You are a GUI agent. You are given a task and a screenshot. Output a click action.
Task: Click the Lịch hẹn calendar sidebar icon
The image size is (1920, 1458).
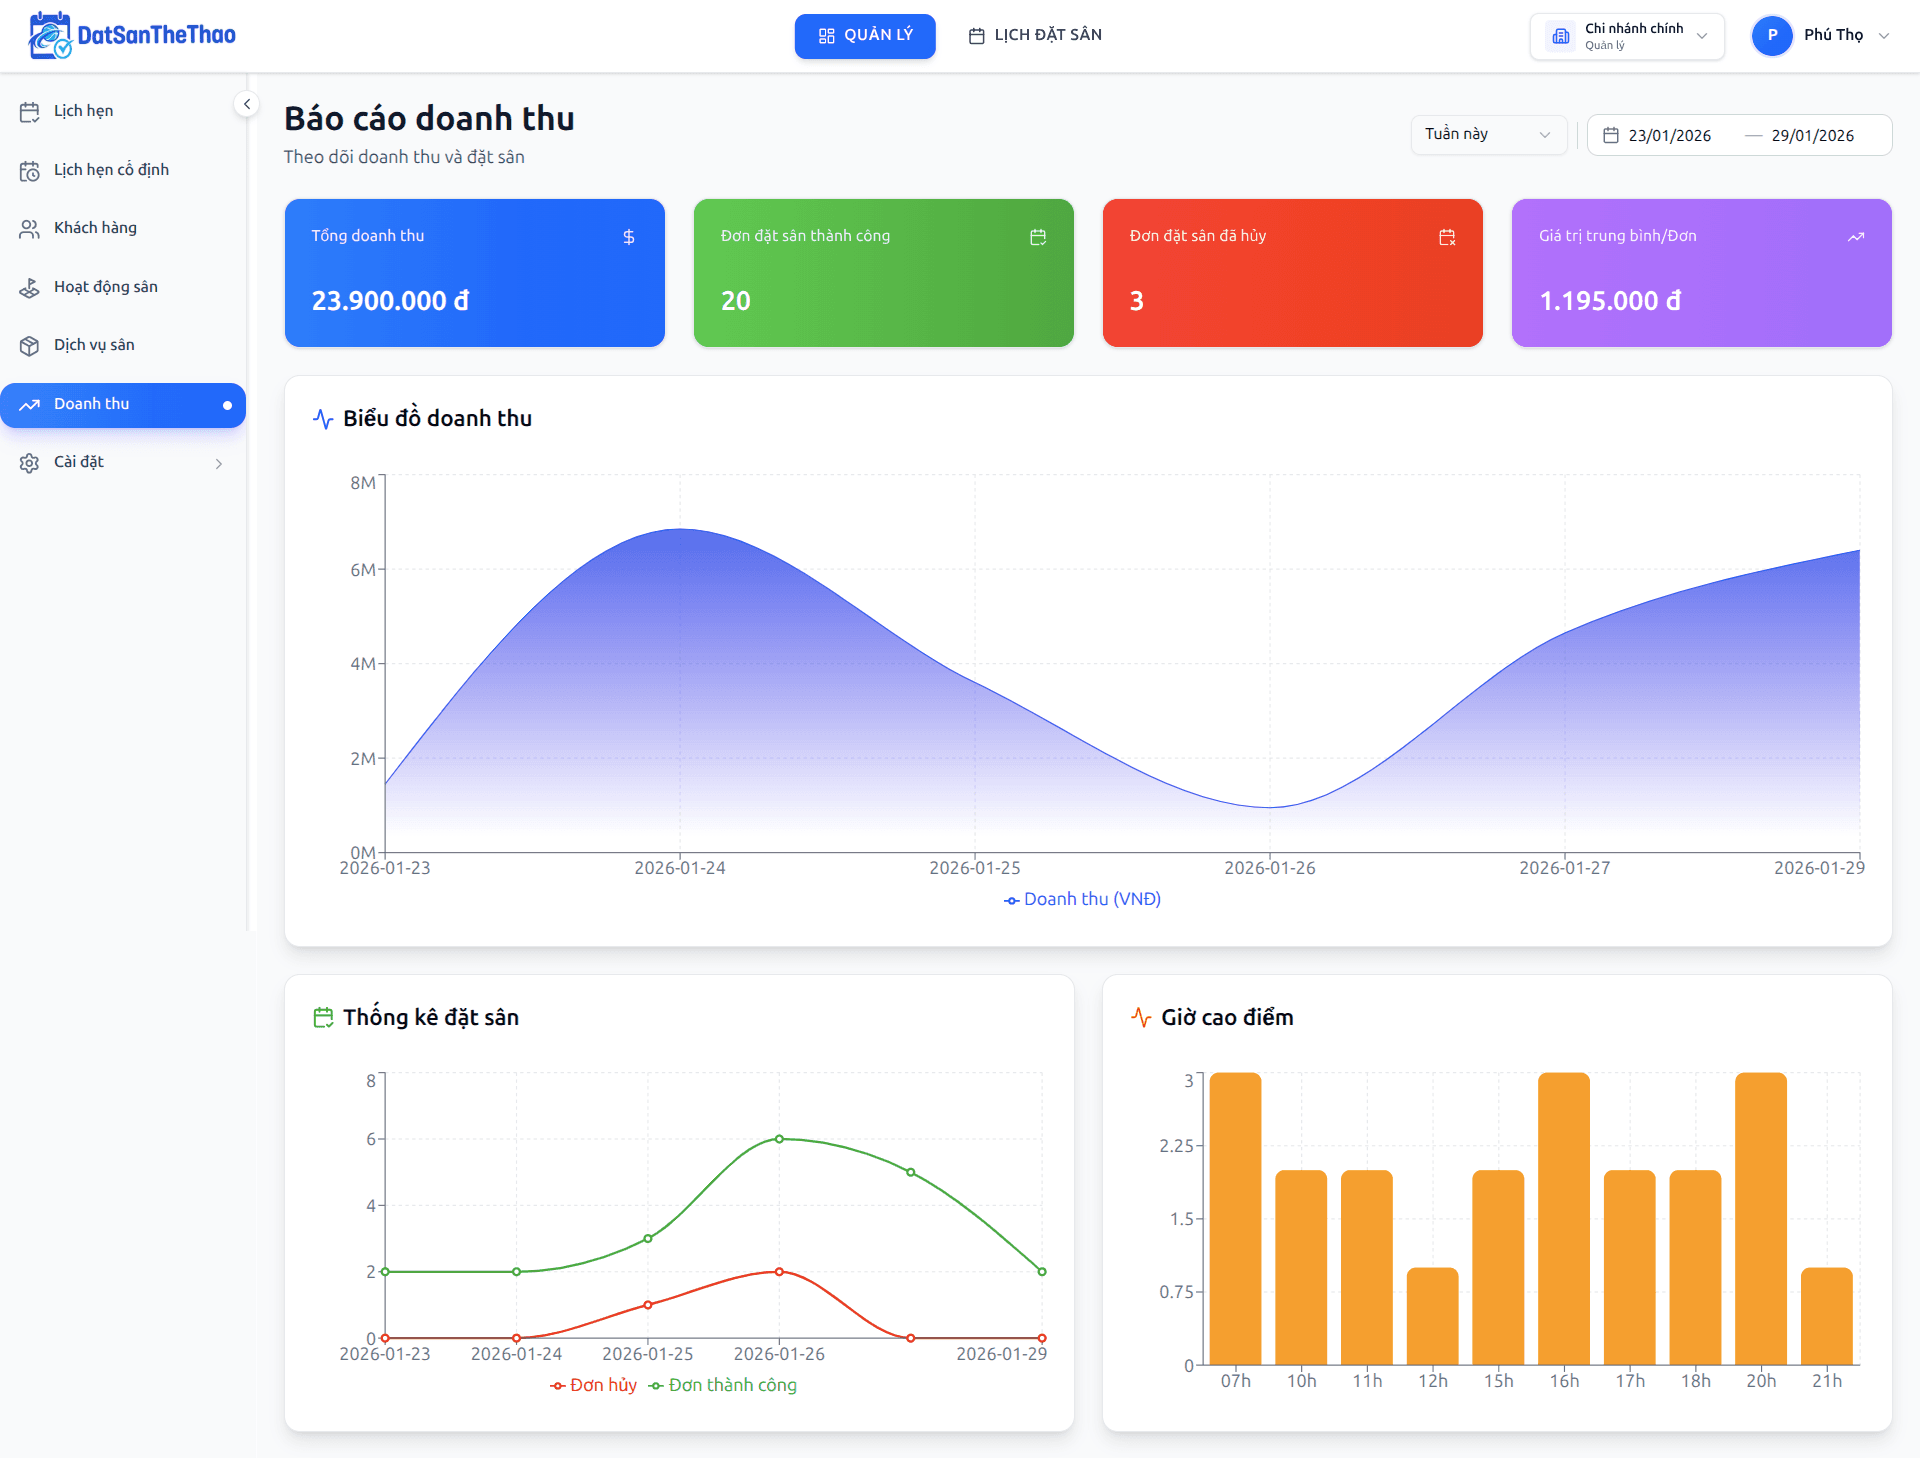pyautogui.click(x=30, y=112)
